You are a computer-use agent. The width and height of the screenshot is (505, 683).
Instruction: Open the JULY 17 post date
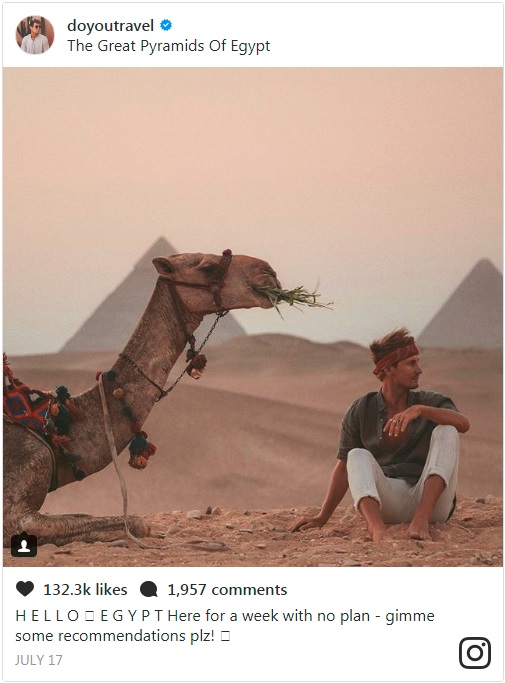(39, 660)
